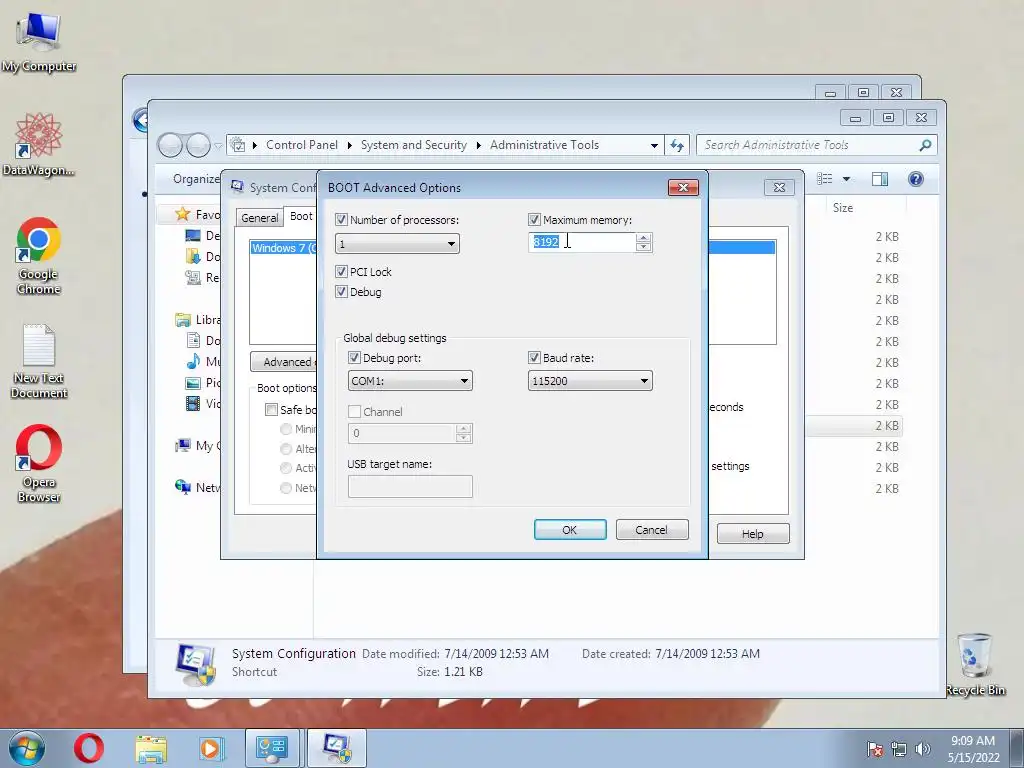Open taskbar clock showing 9:09 AM
The width and height of the screenshot is (1024, 768).
(973, 748)
